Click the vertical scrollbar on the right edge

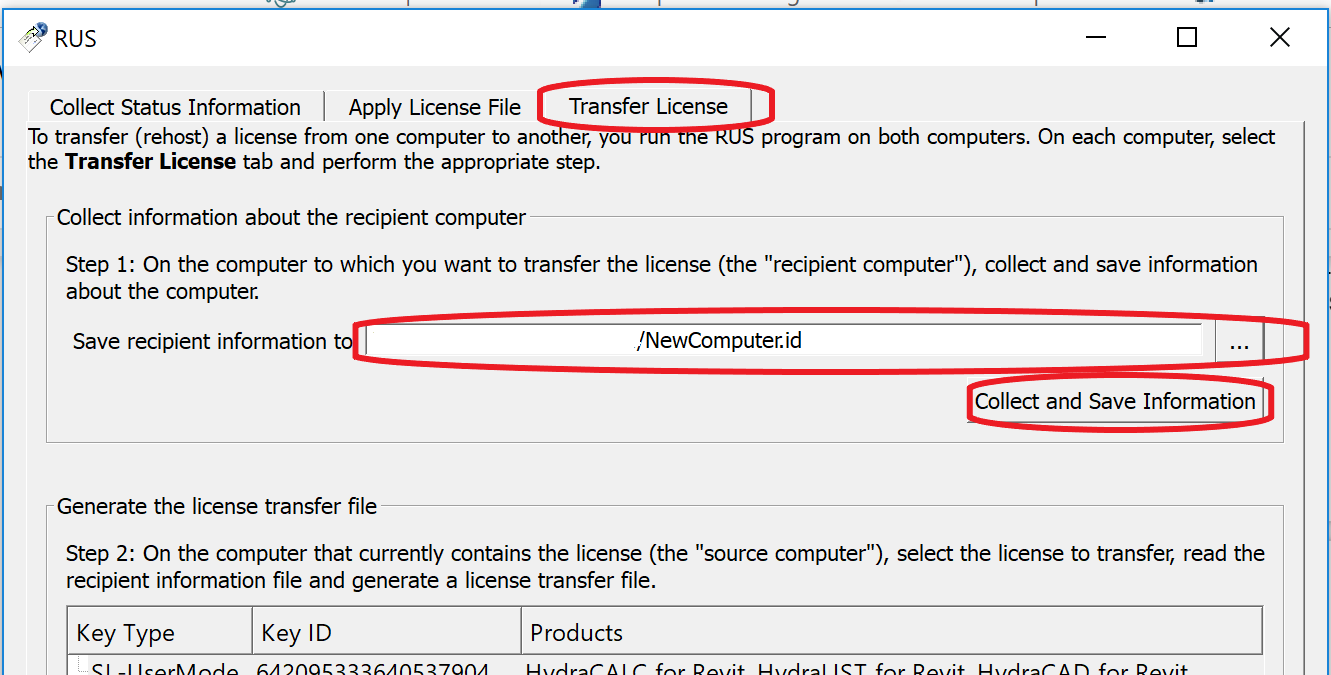[x=1316, y=400]
